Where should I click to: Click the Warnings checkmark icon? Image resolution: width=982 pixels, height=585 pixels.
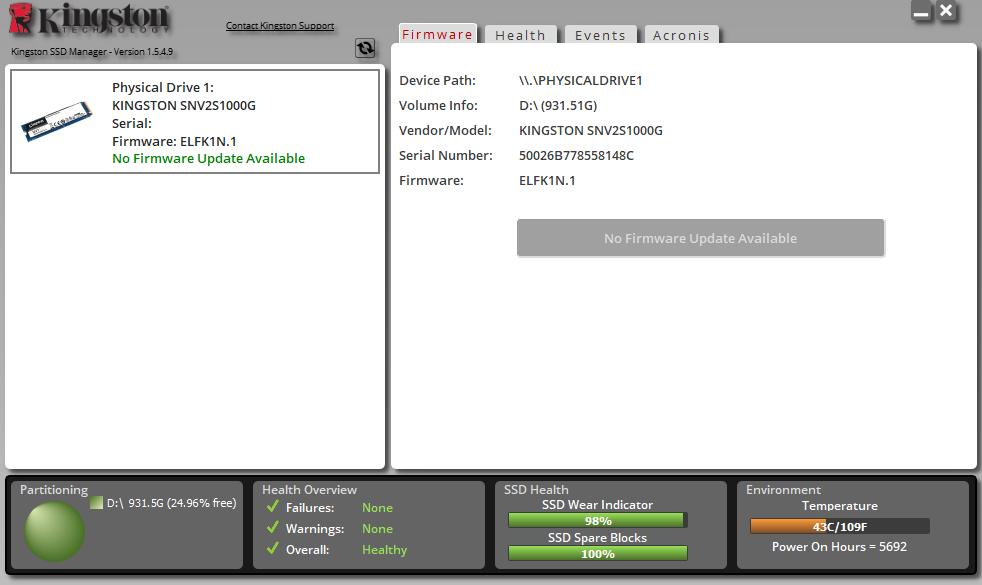pyautogui.click(x=272, y=528)
